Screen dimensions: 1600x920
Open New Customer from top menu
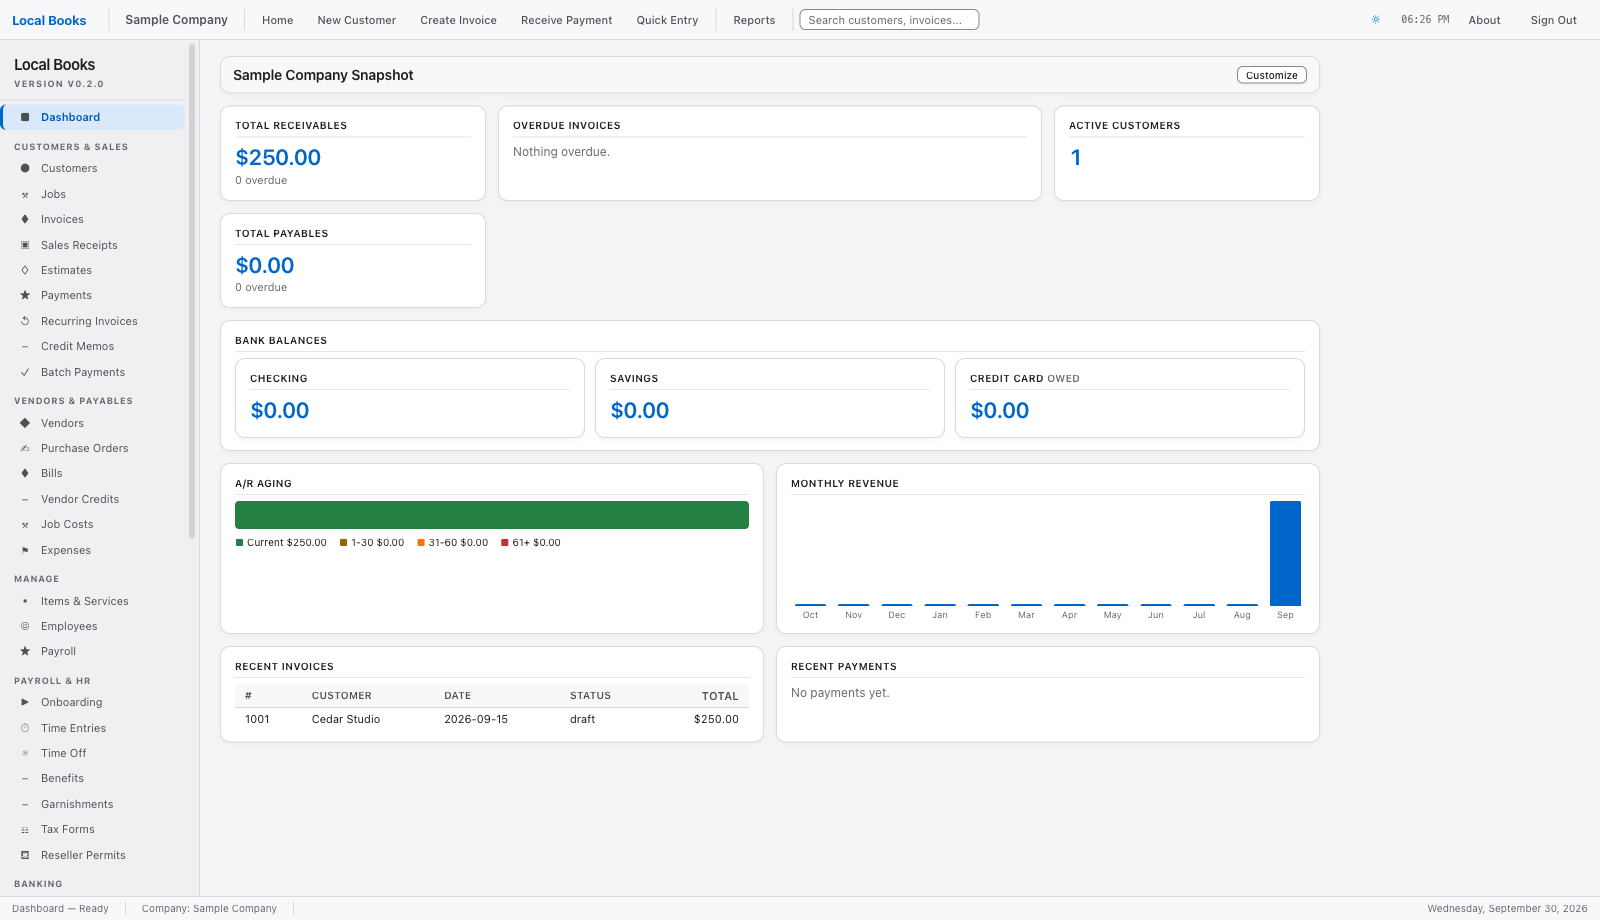356,20
